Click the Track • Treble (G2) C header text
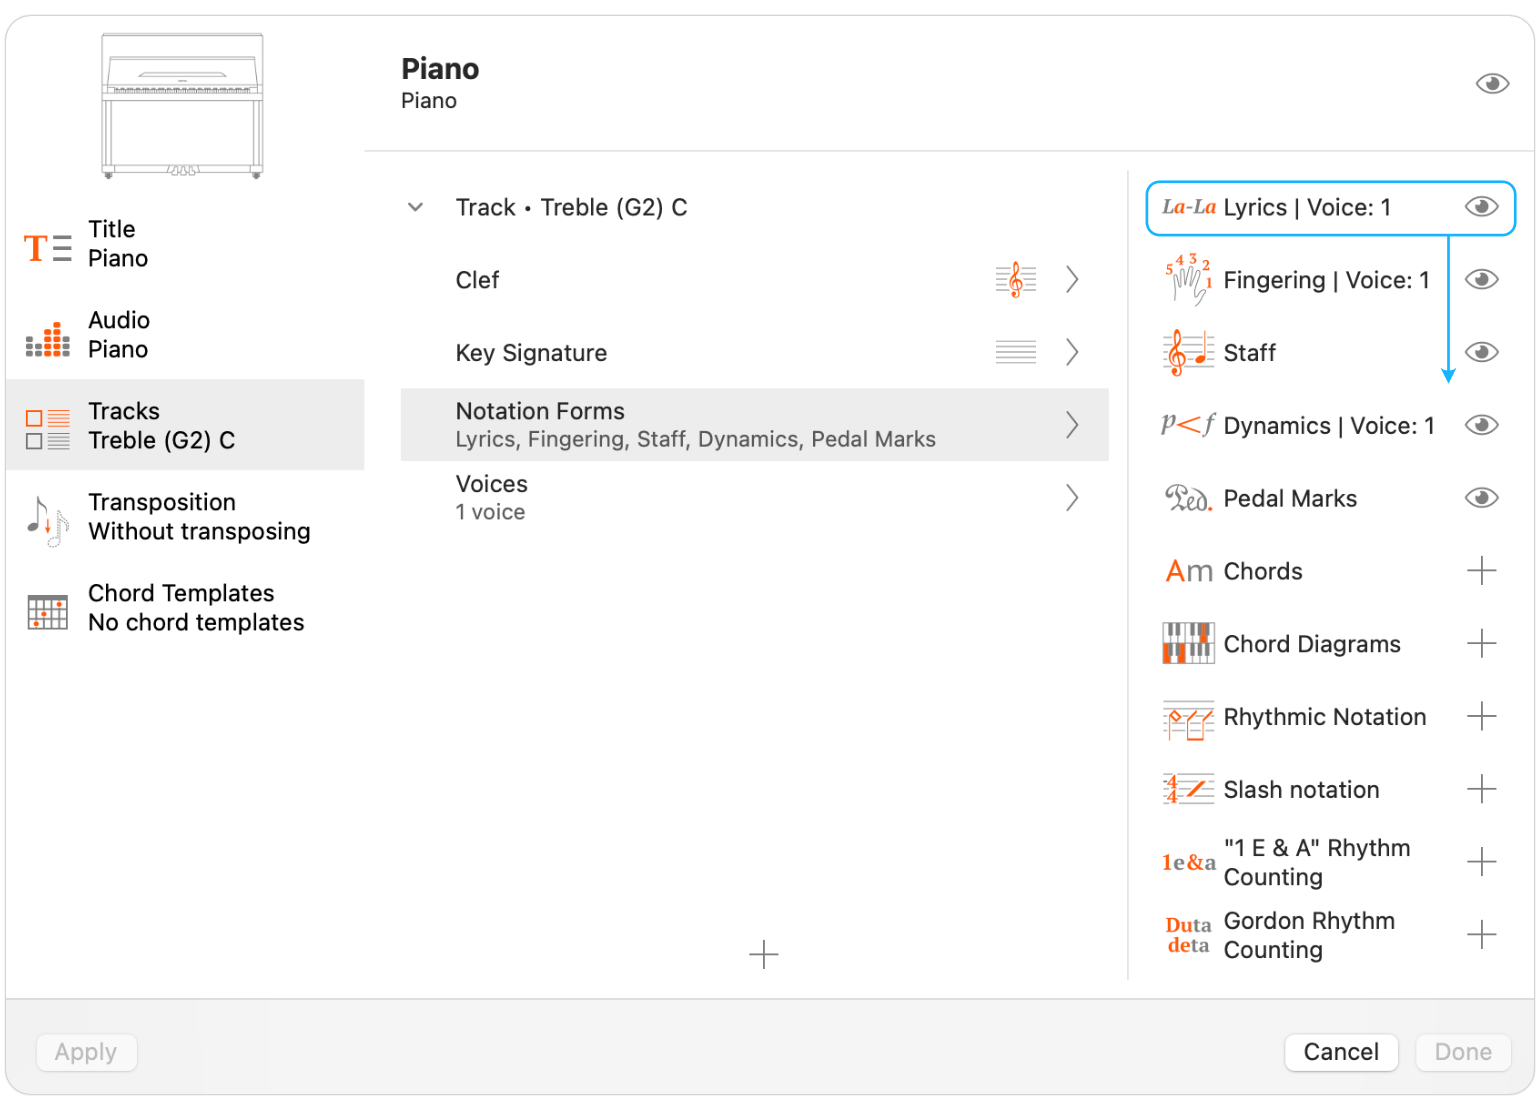The height and width of the screenshot is (1110, 1540). coord(571,207)
